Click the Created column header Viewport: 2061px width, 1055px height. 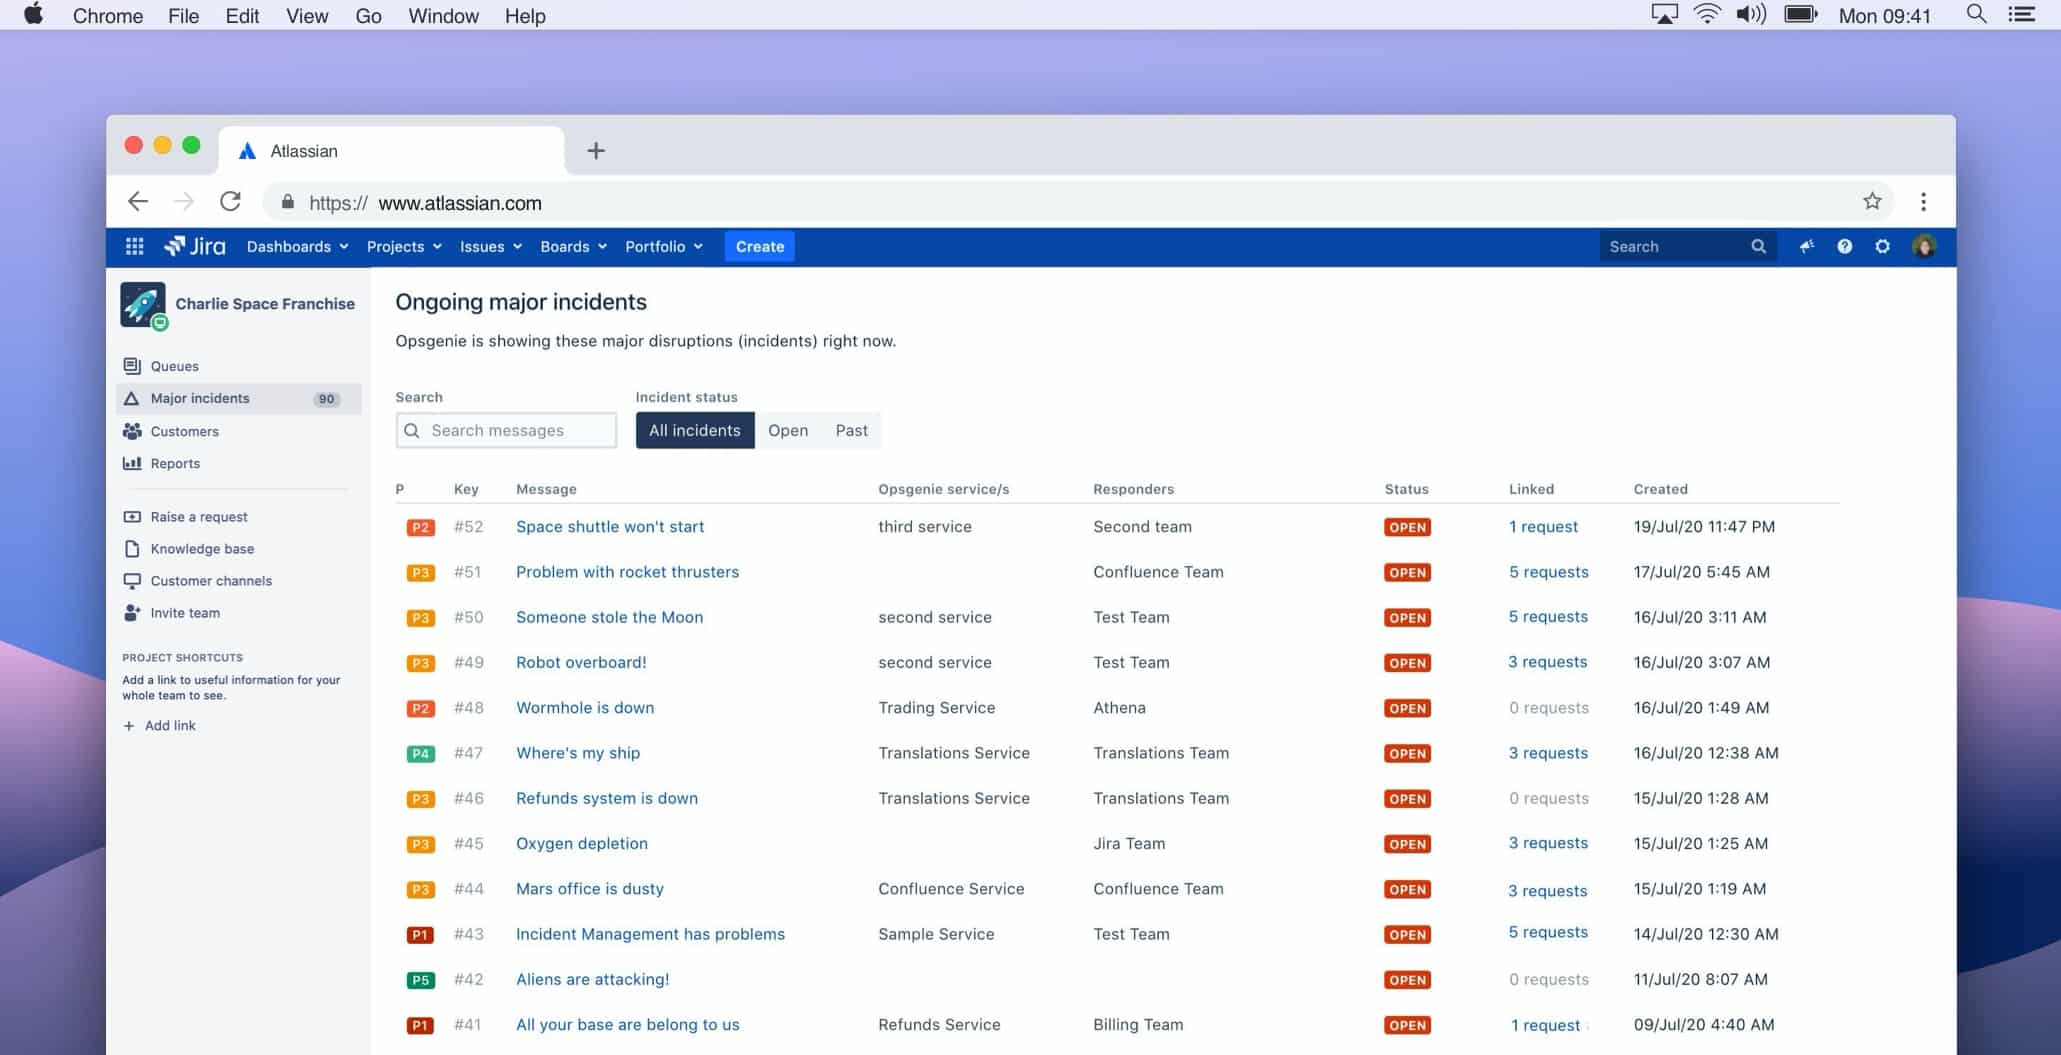[x=1660, y=489]
